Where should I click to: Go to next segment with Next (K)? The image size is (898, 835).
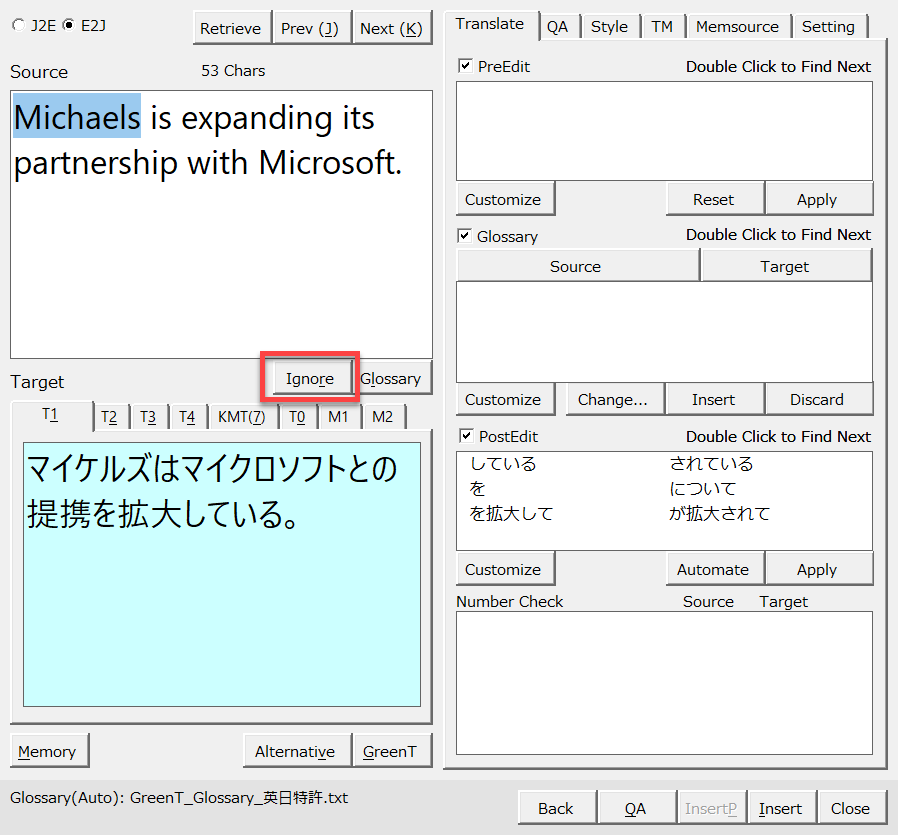390,28
